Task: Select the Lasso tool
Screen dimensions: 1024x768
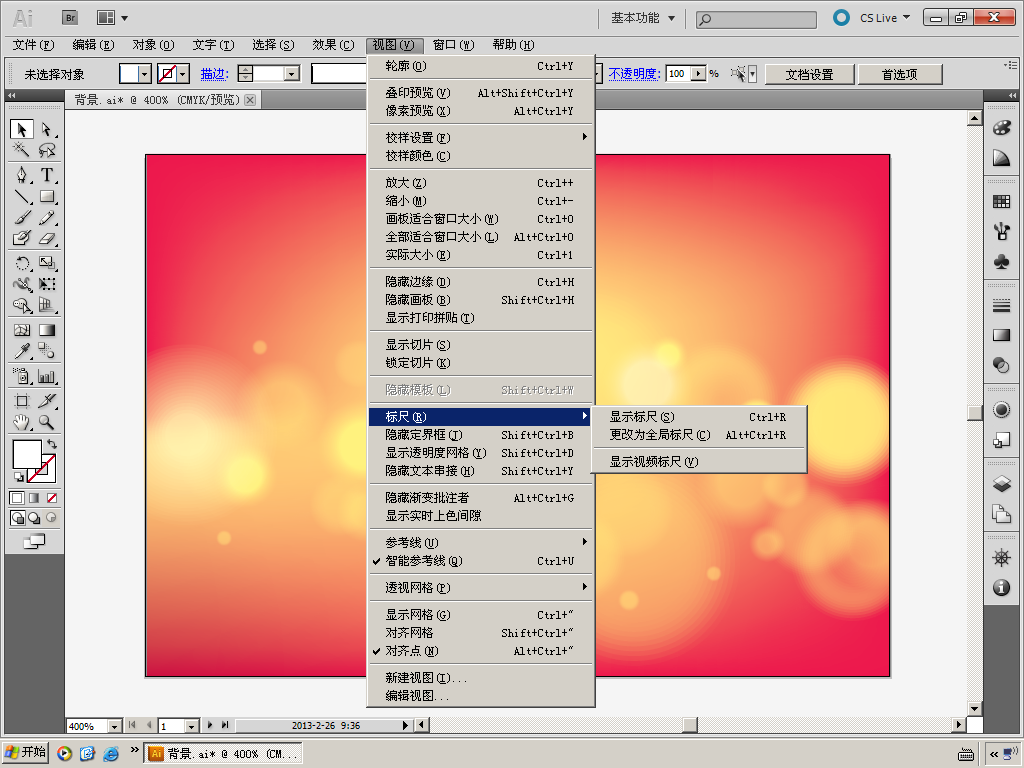Action: [x=46, y=150]
